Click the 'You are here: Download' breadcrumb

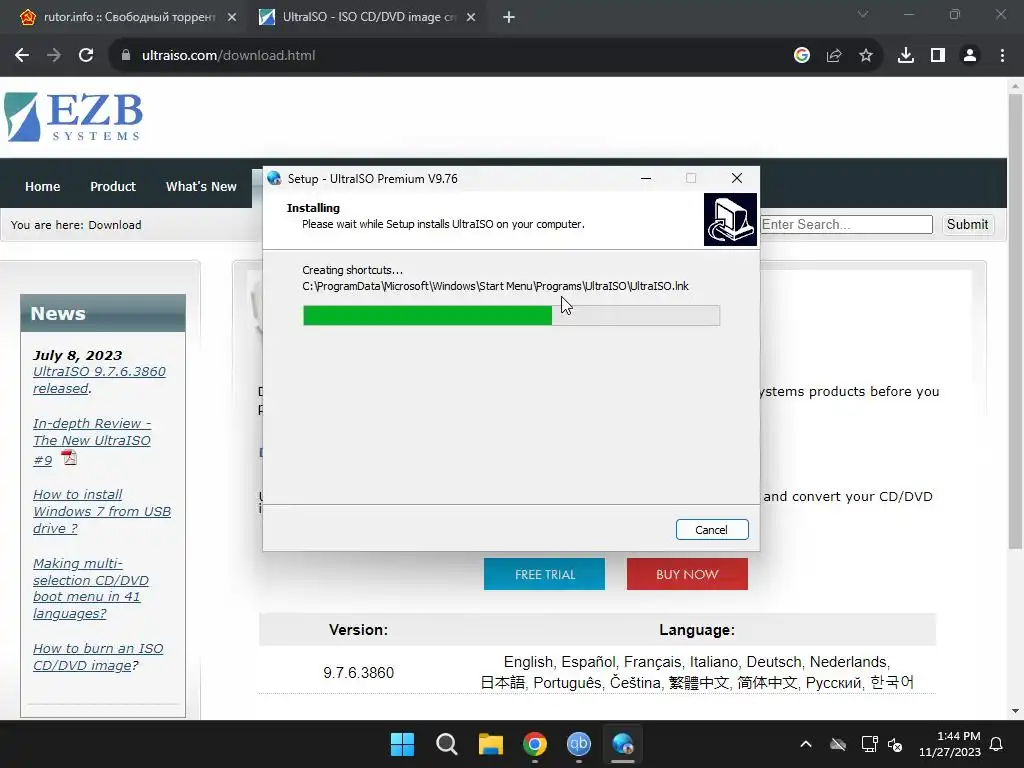[76, 225]
